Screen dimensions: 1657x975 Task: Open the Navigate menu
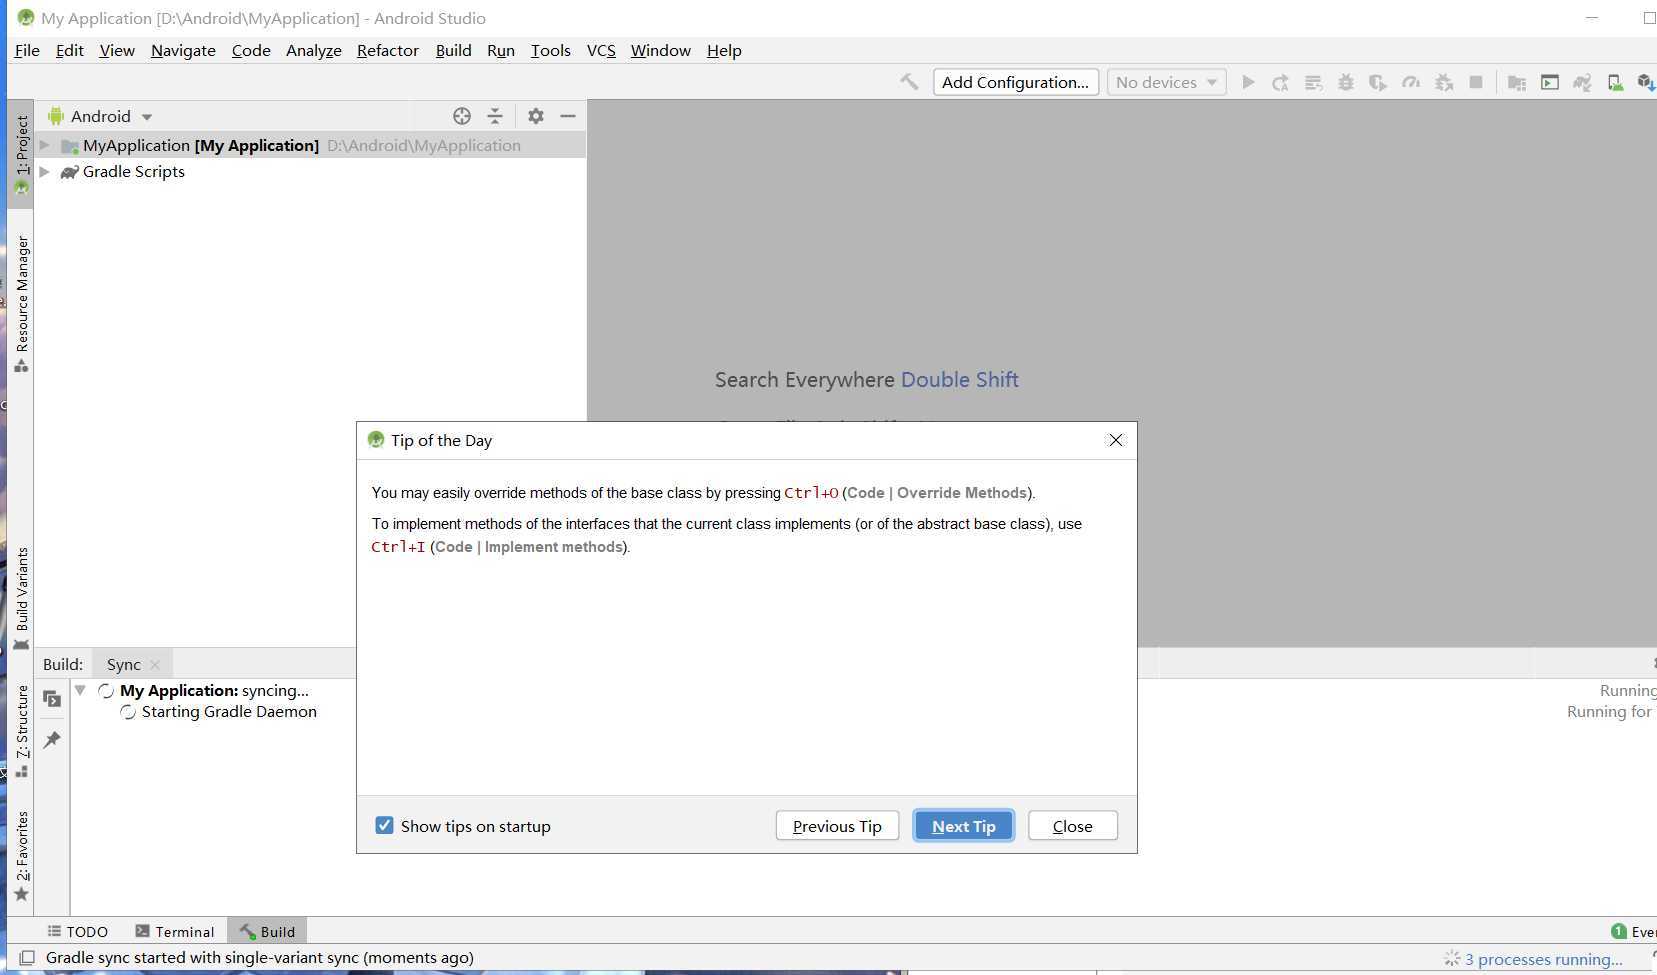tap(183, 50)
